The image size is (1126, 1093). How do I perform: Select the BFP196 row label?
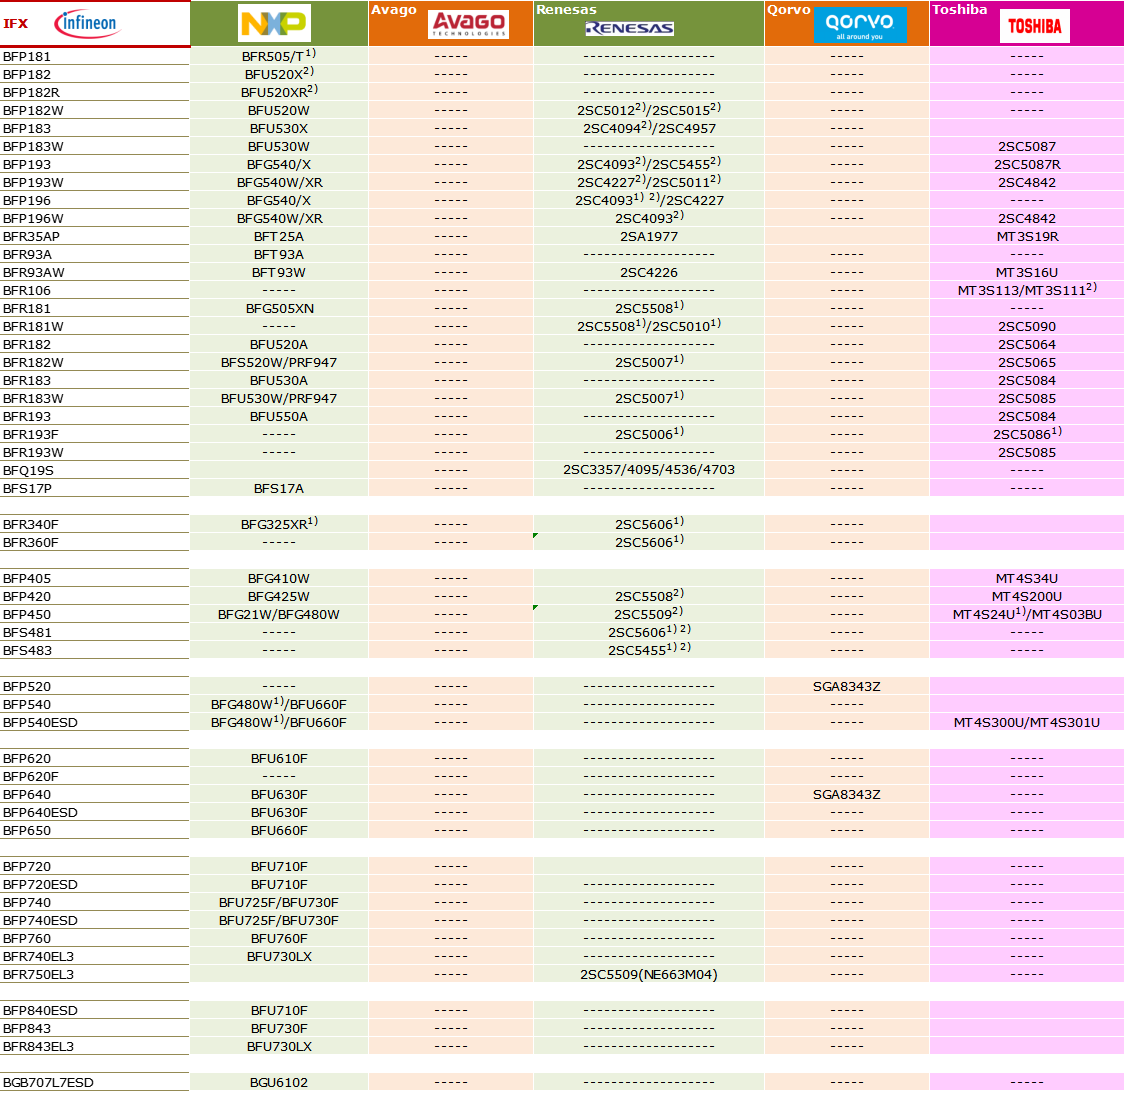pos(27,200)
